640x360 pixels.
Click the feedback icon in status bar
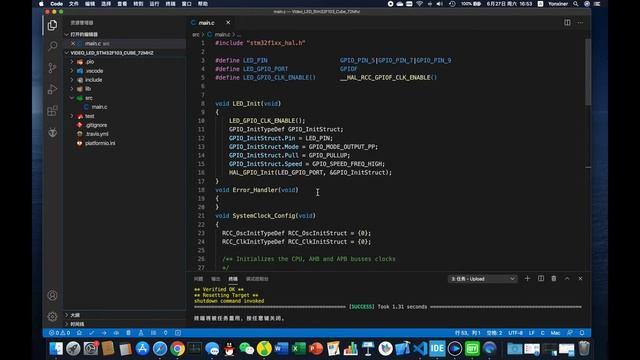coord(570,333)
